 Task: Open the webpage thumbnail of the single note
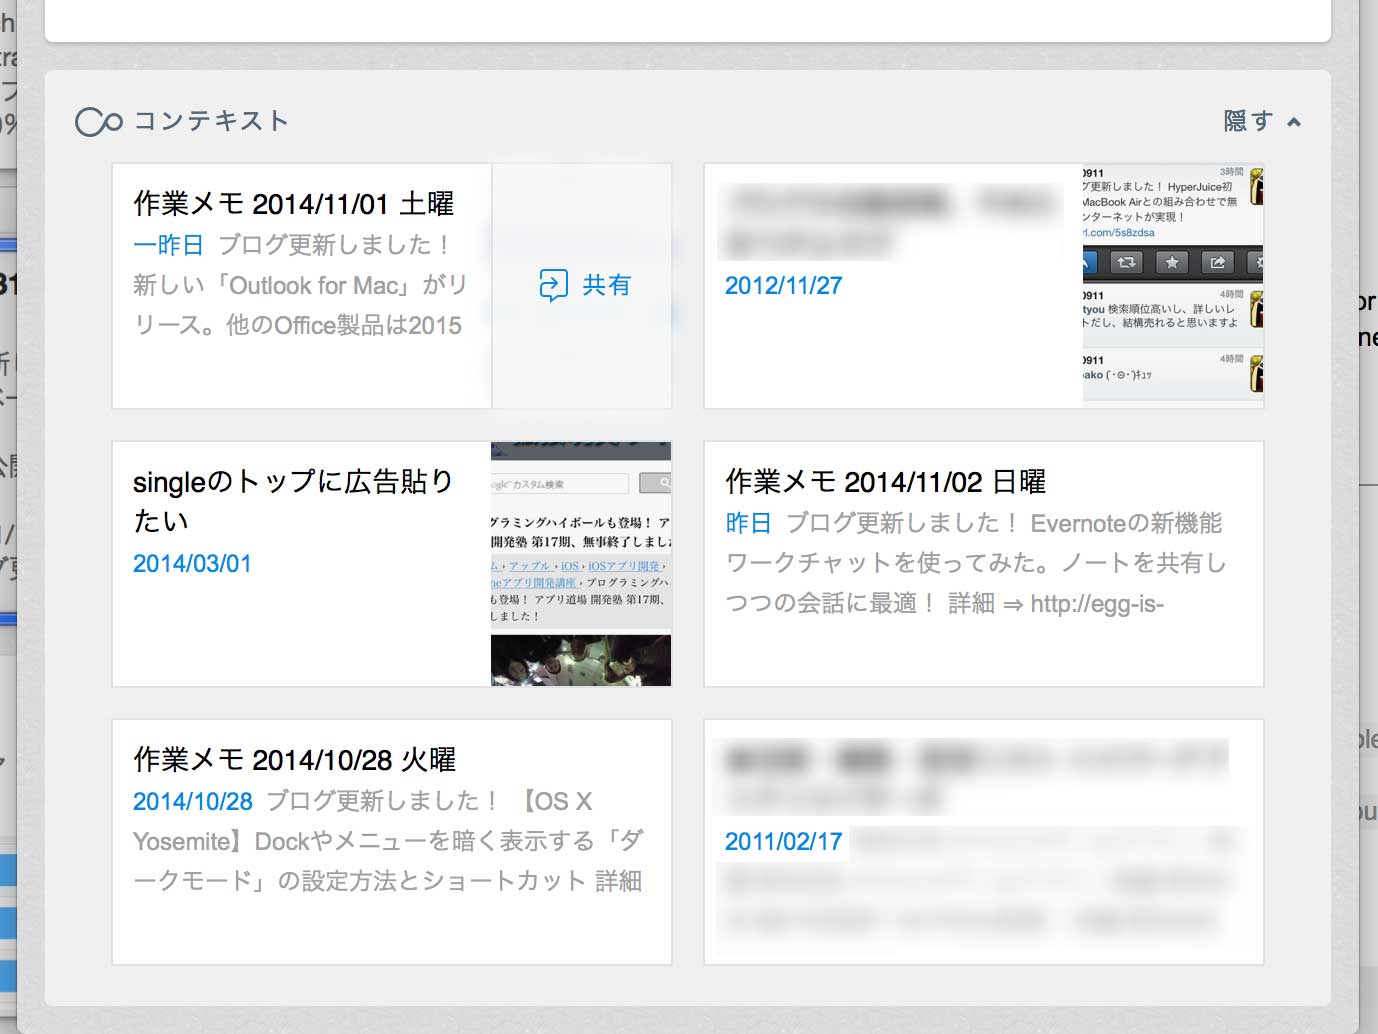581,564
